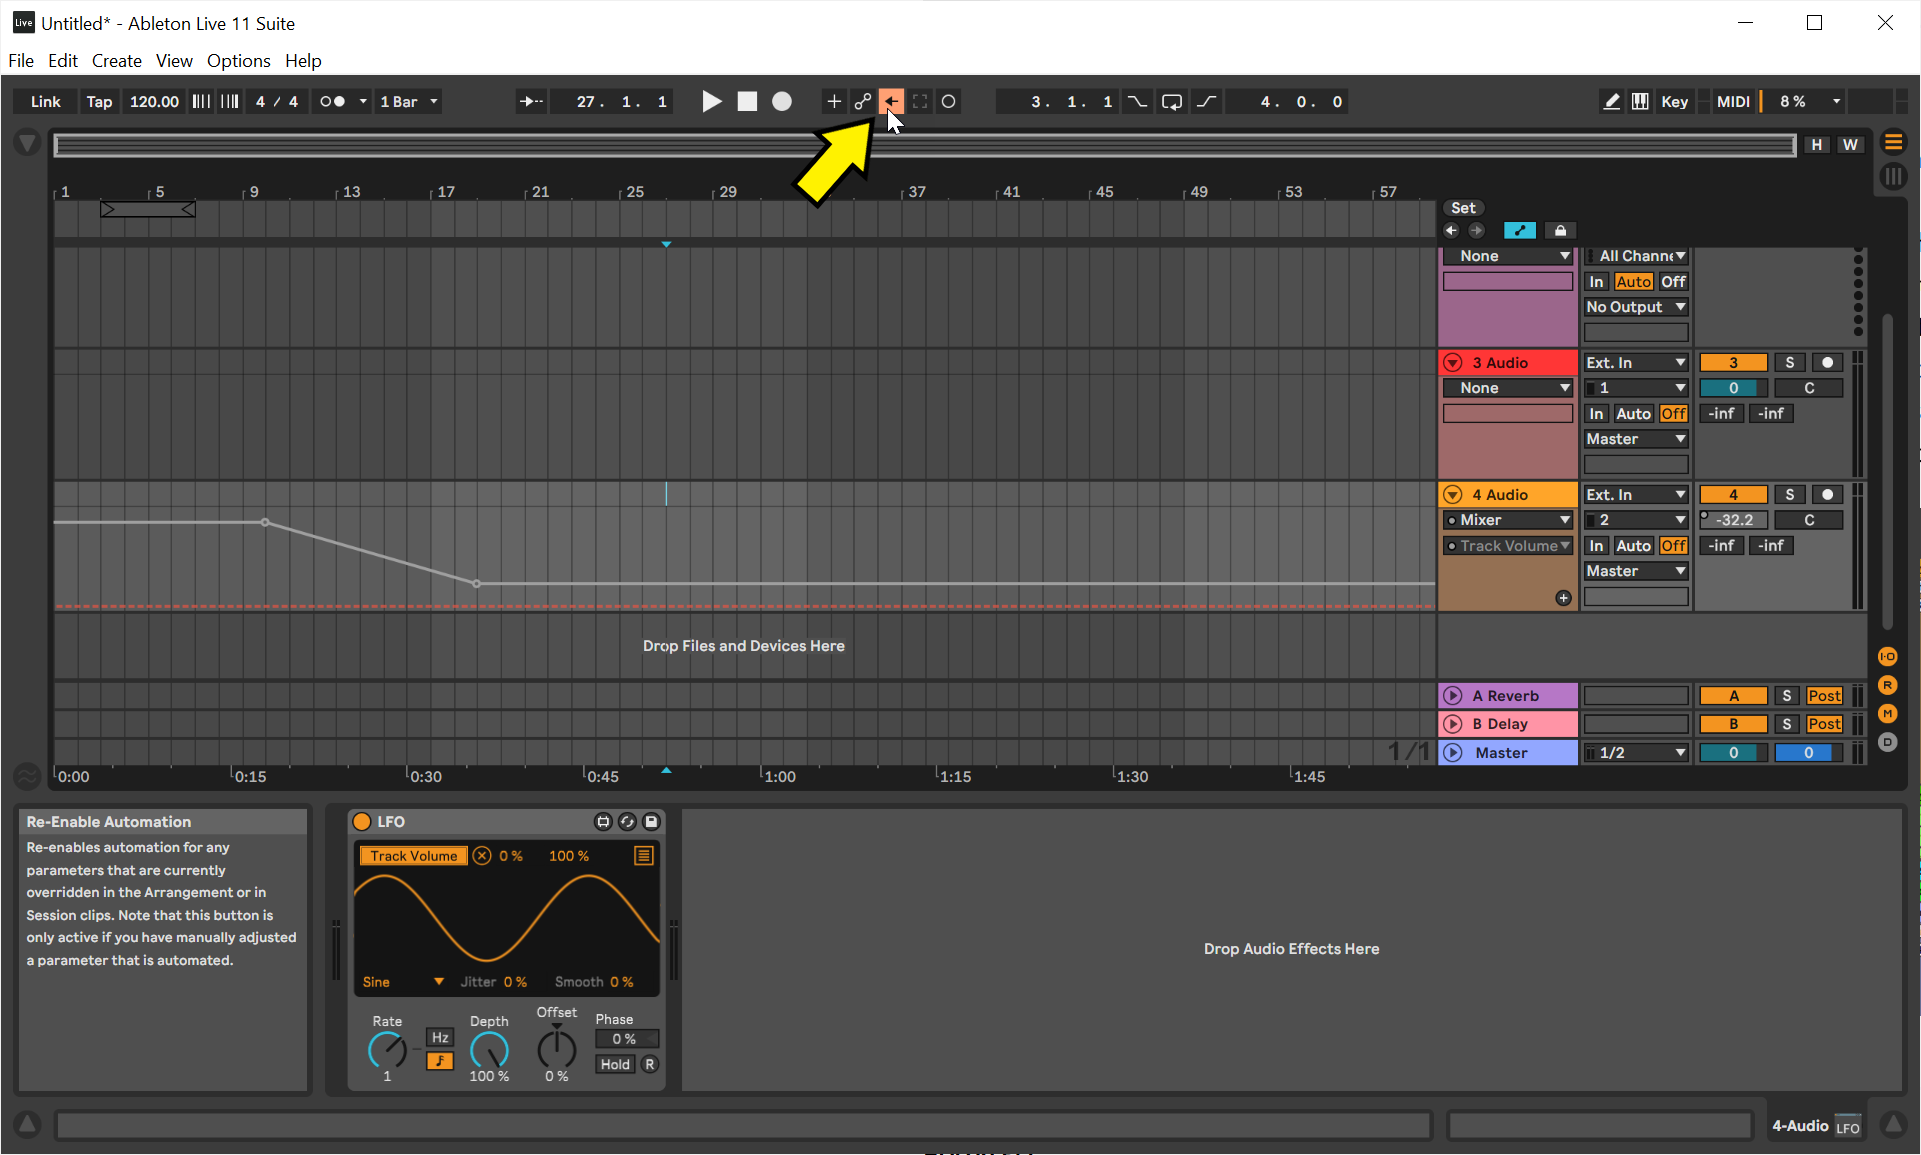The width and height of the screenshot is (1921, 1155).
Task: Open the Options menu
Action: tap(238, 61)
